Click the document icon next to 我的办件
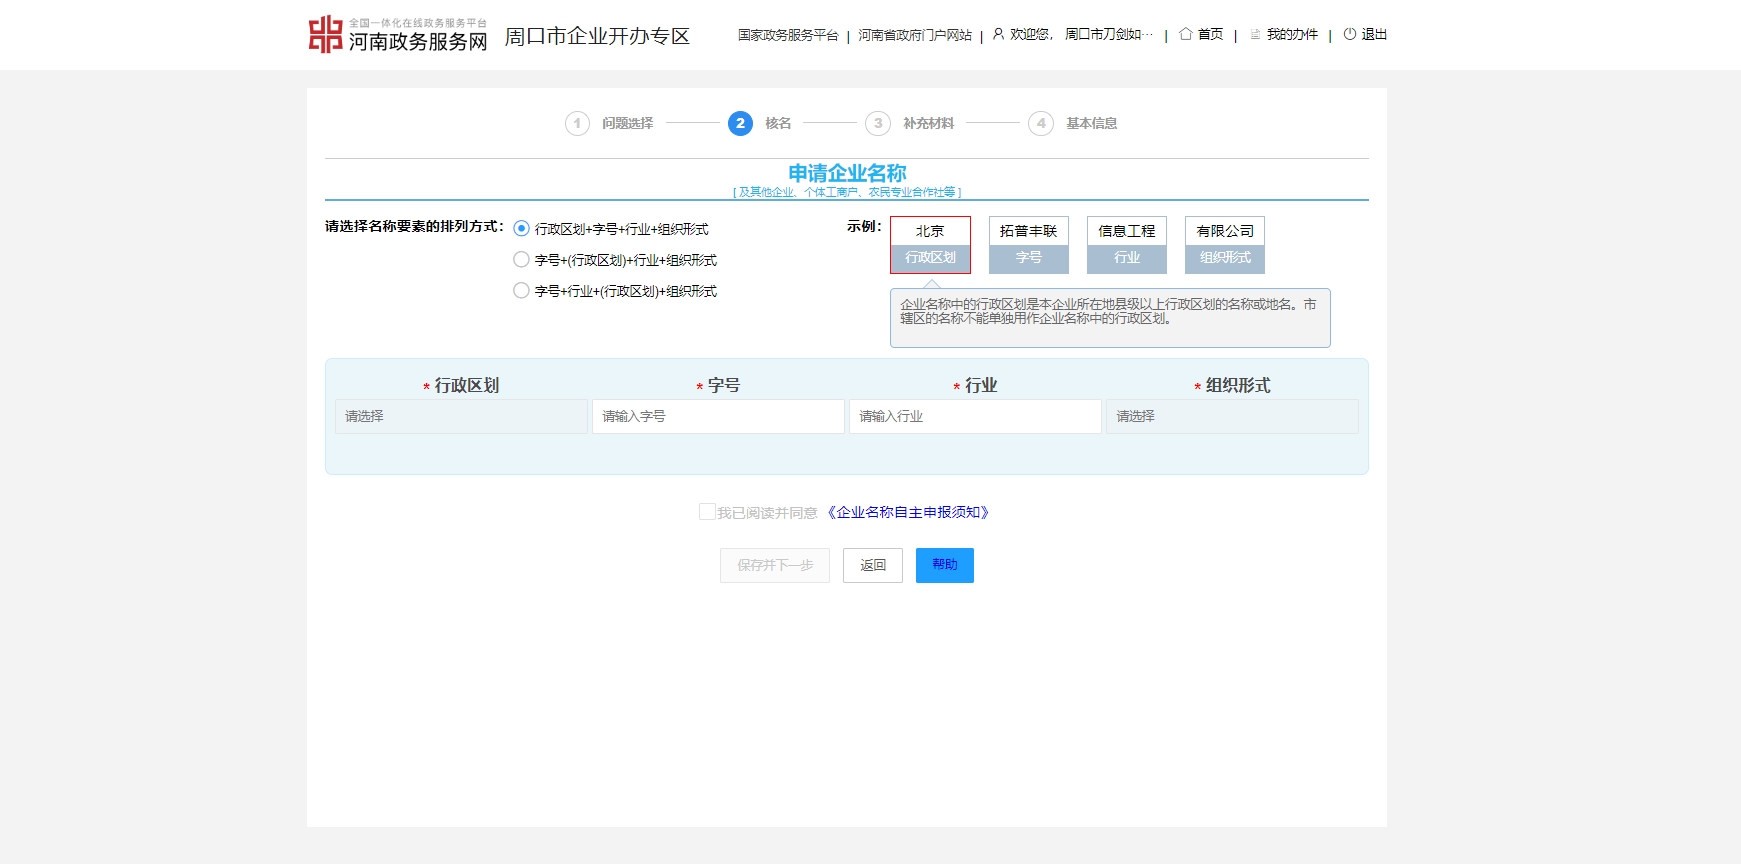 coord(1255,34)
